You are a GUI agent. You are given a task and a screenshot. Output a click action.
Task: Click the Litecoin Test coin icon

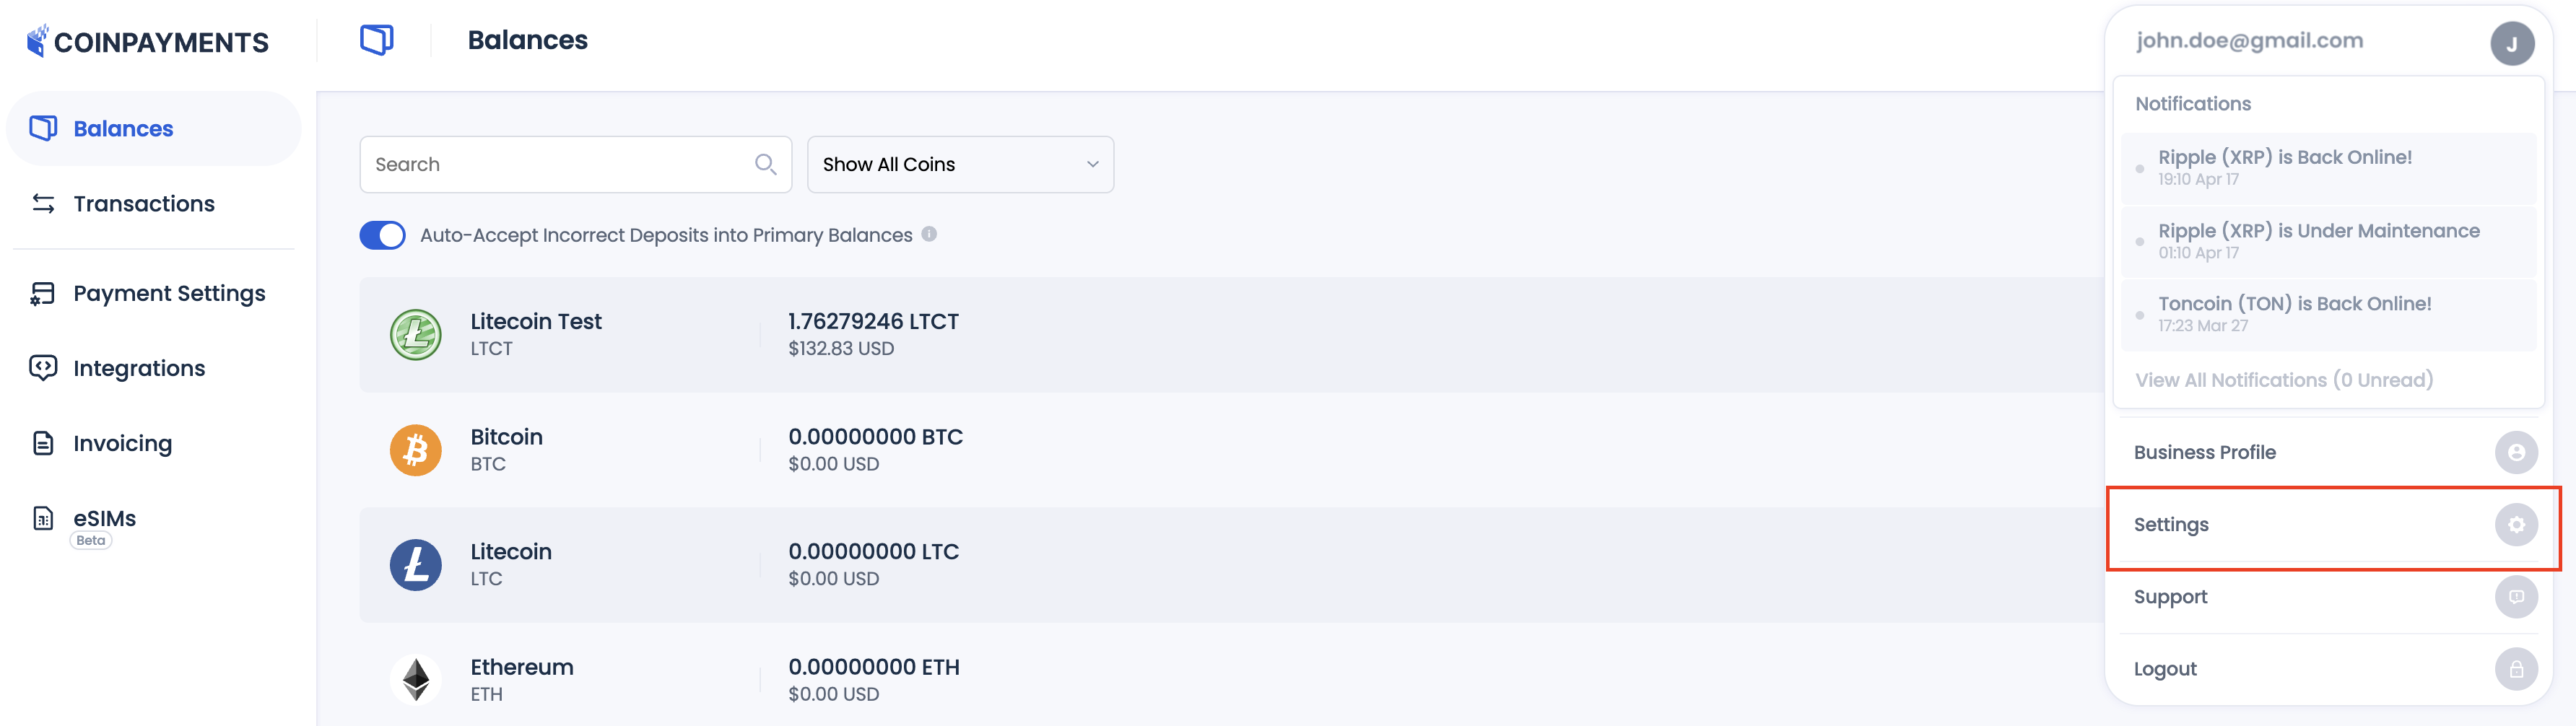pyautogui.click(x=415, y=335)
